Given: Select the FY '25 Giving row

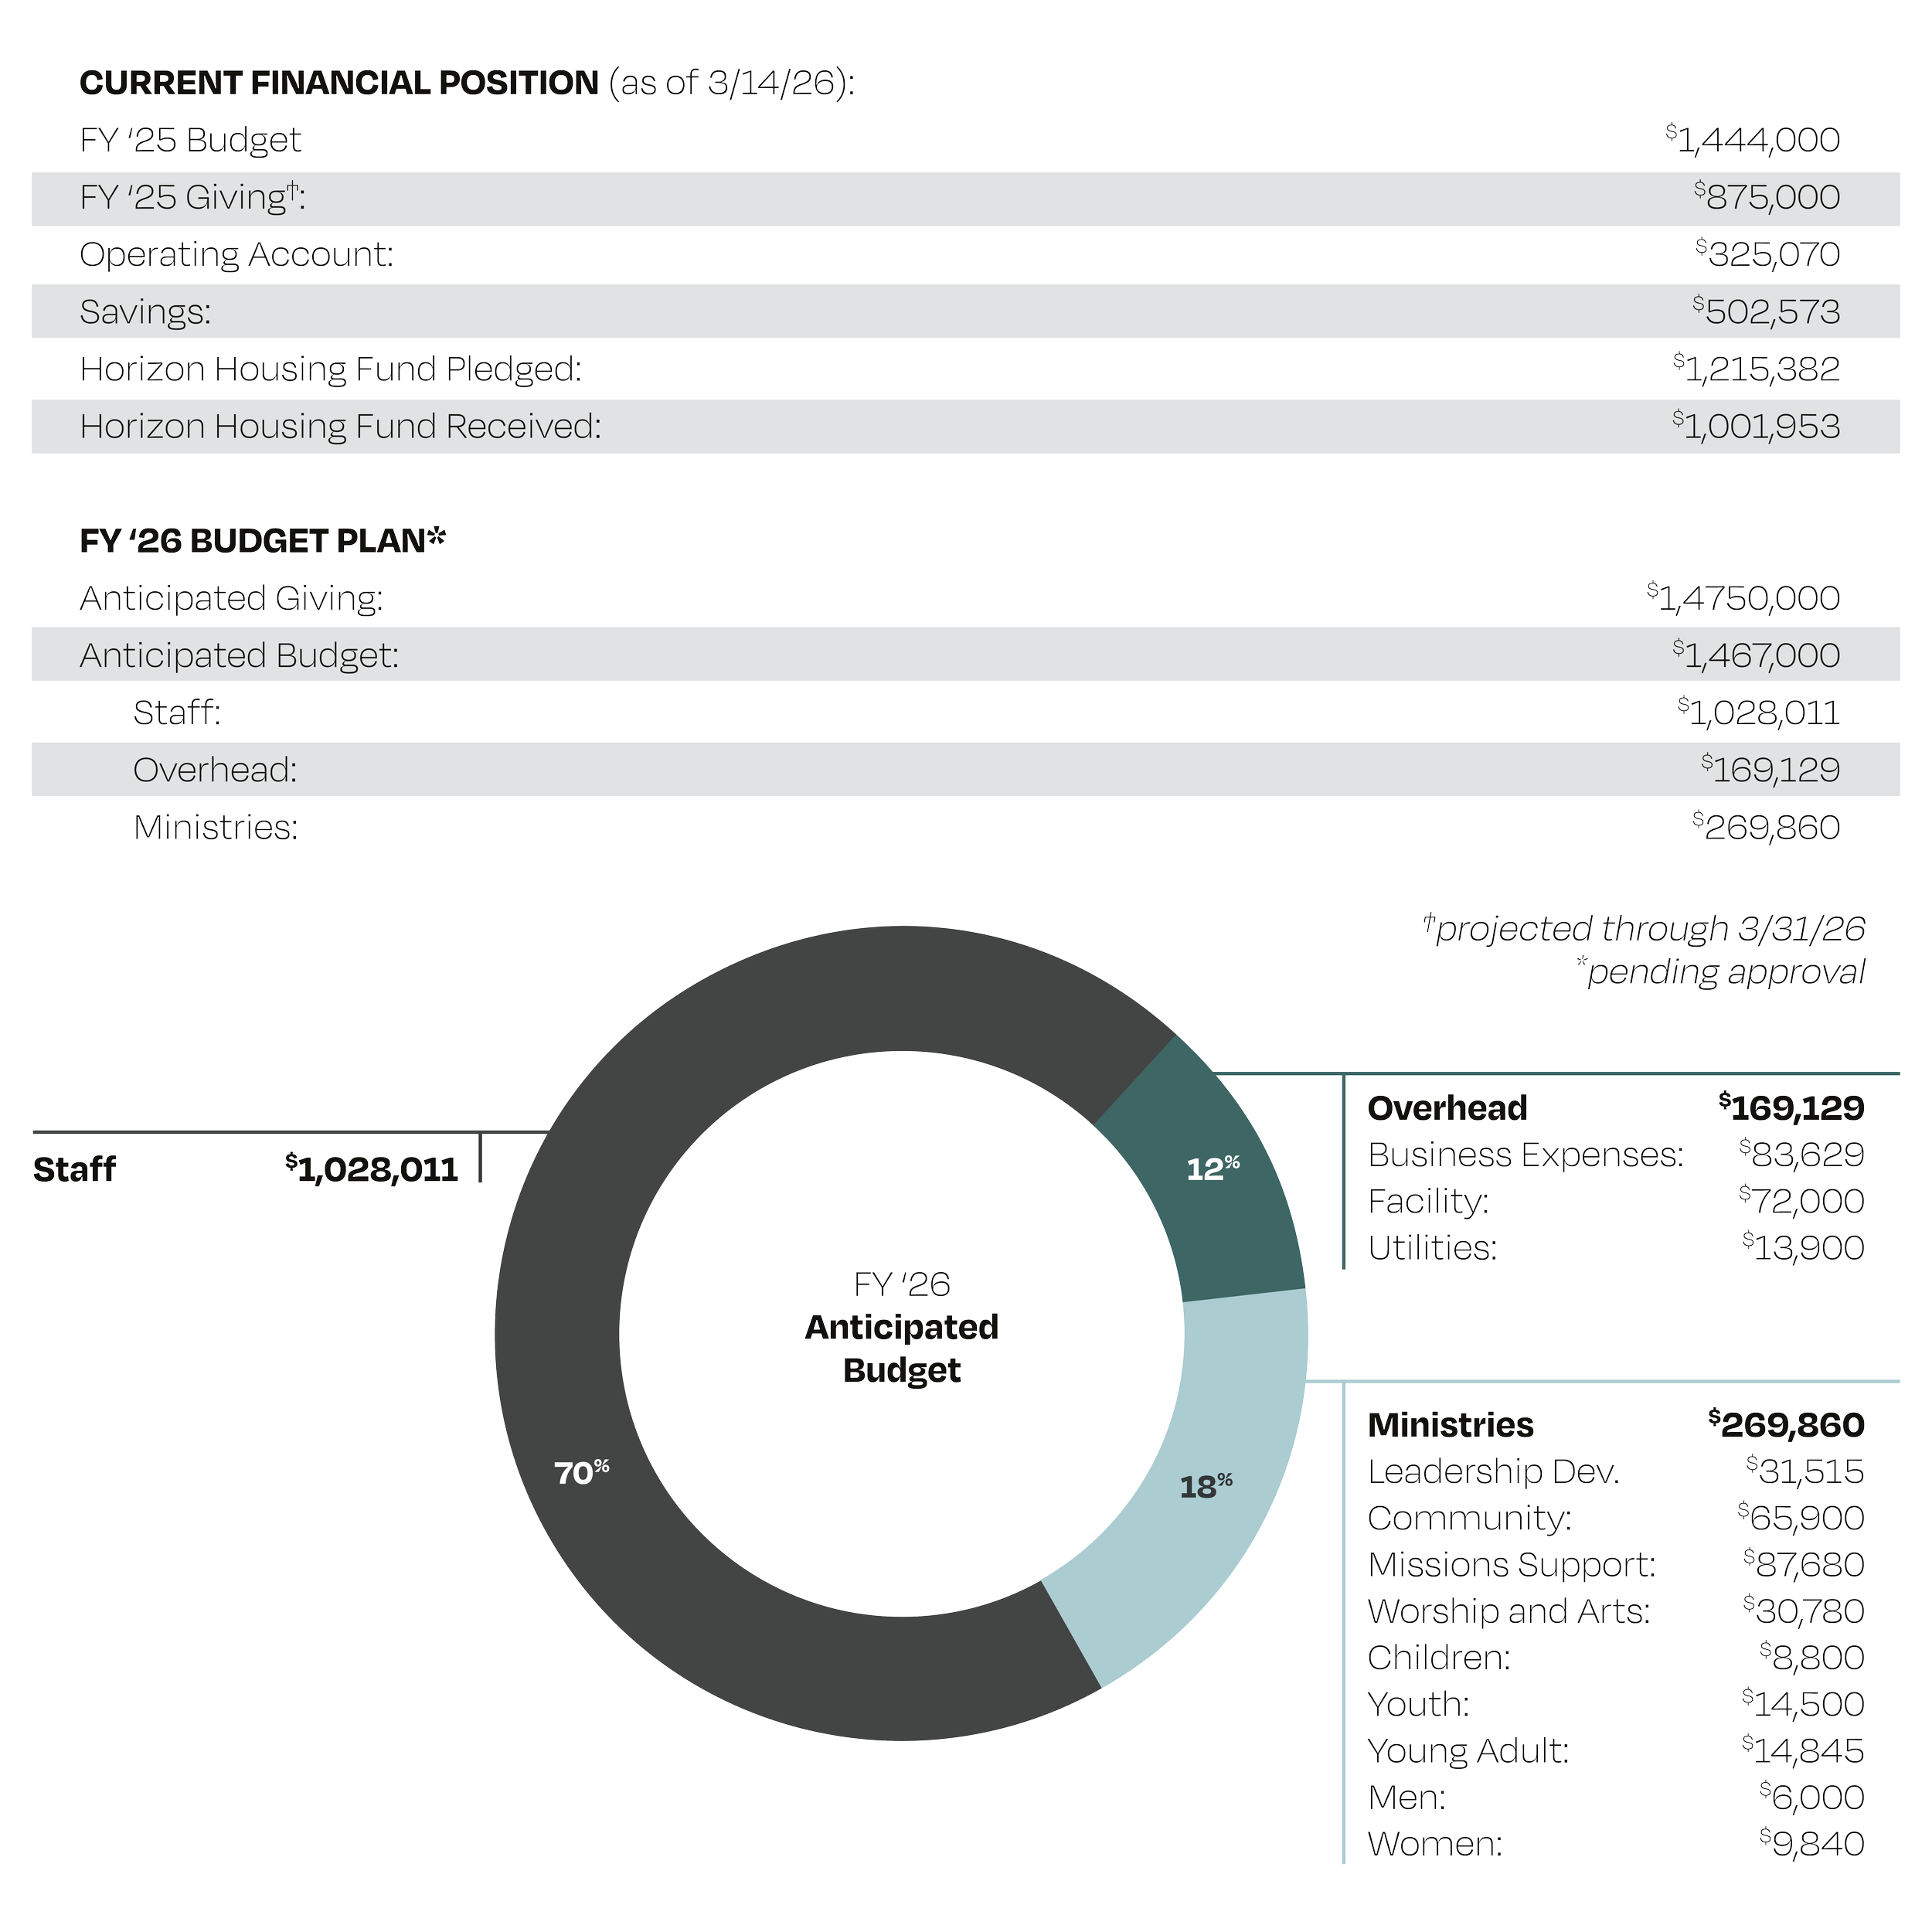Looking at the screenshot, I should tap(192, 198).
